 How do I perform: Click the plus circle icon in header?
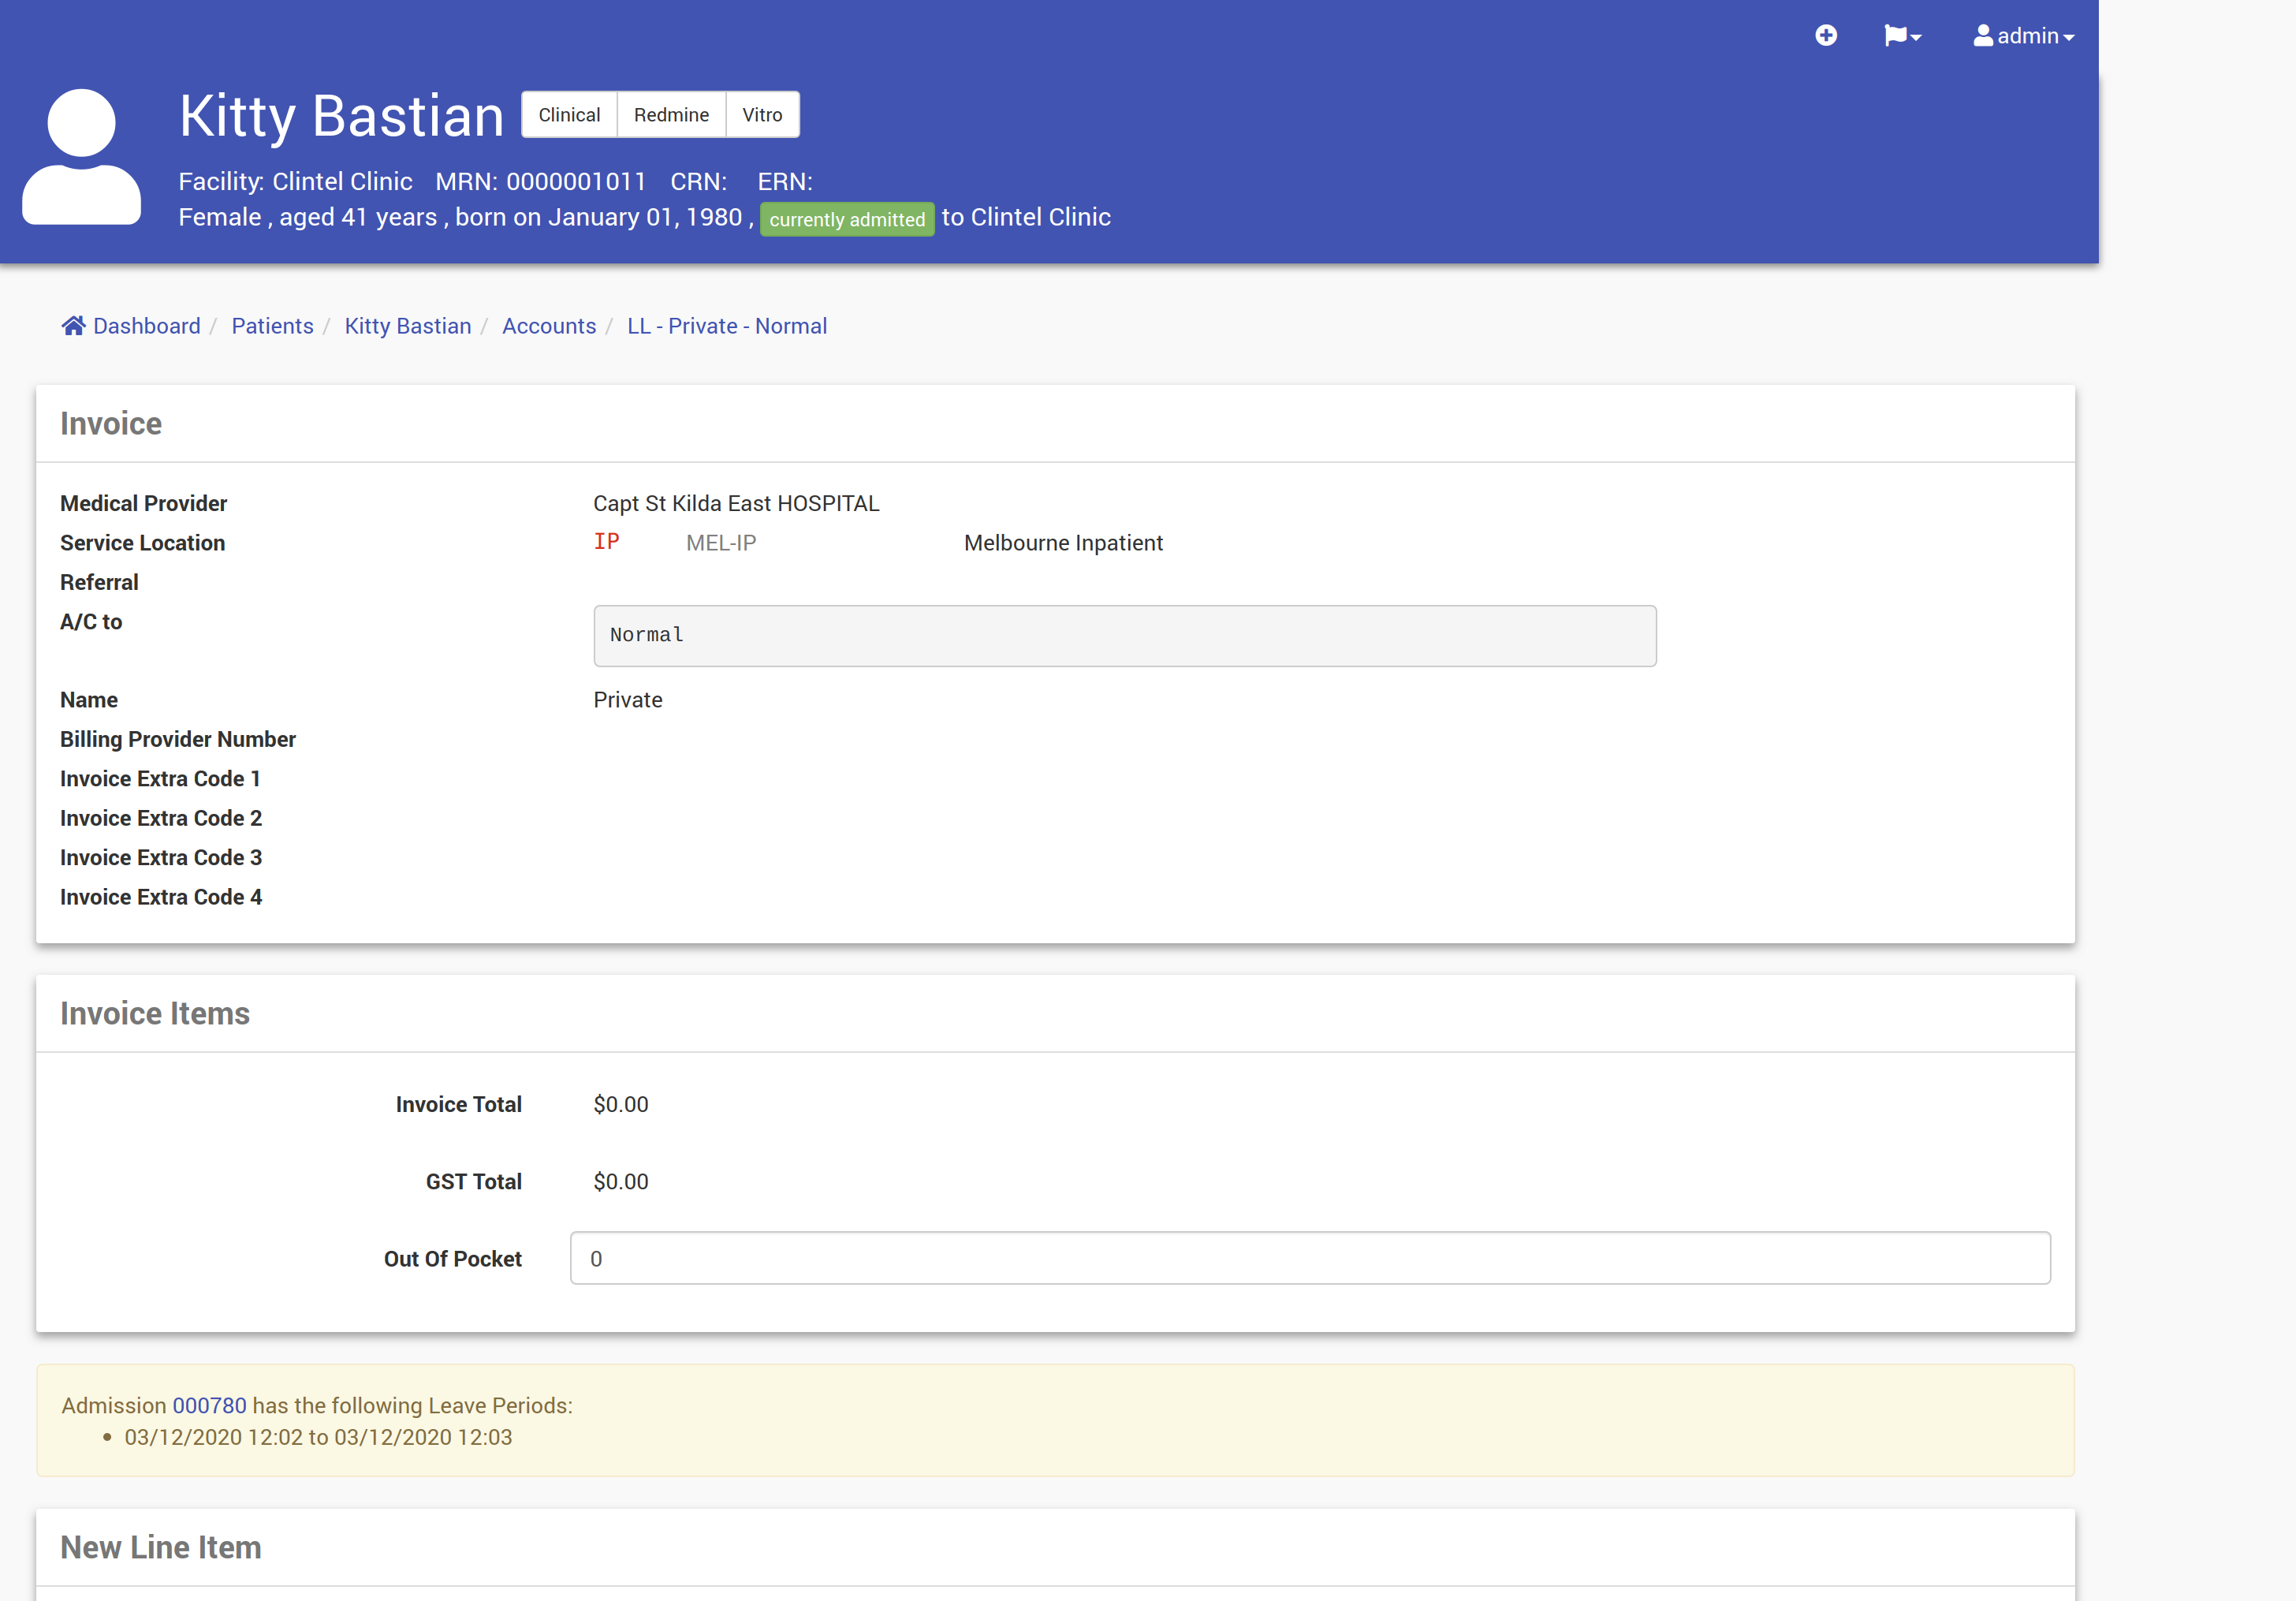1825,36
